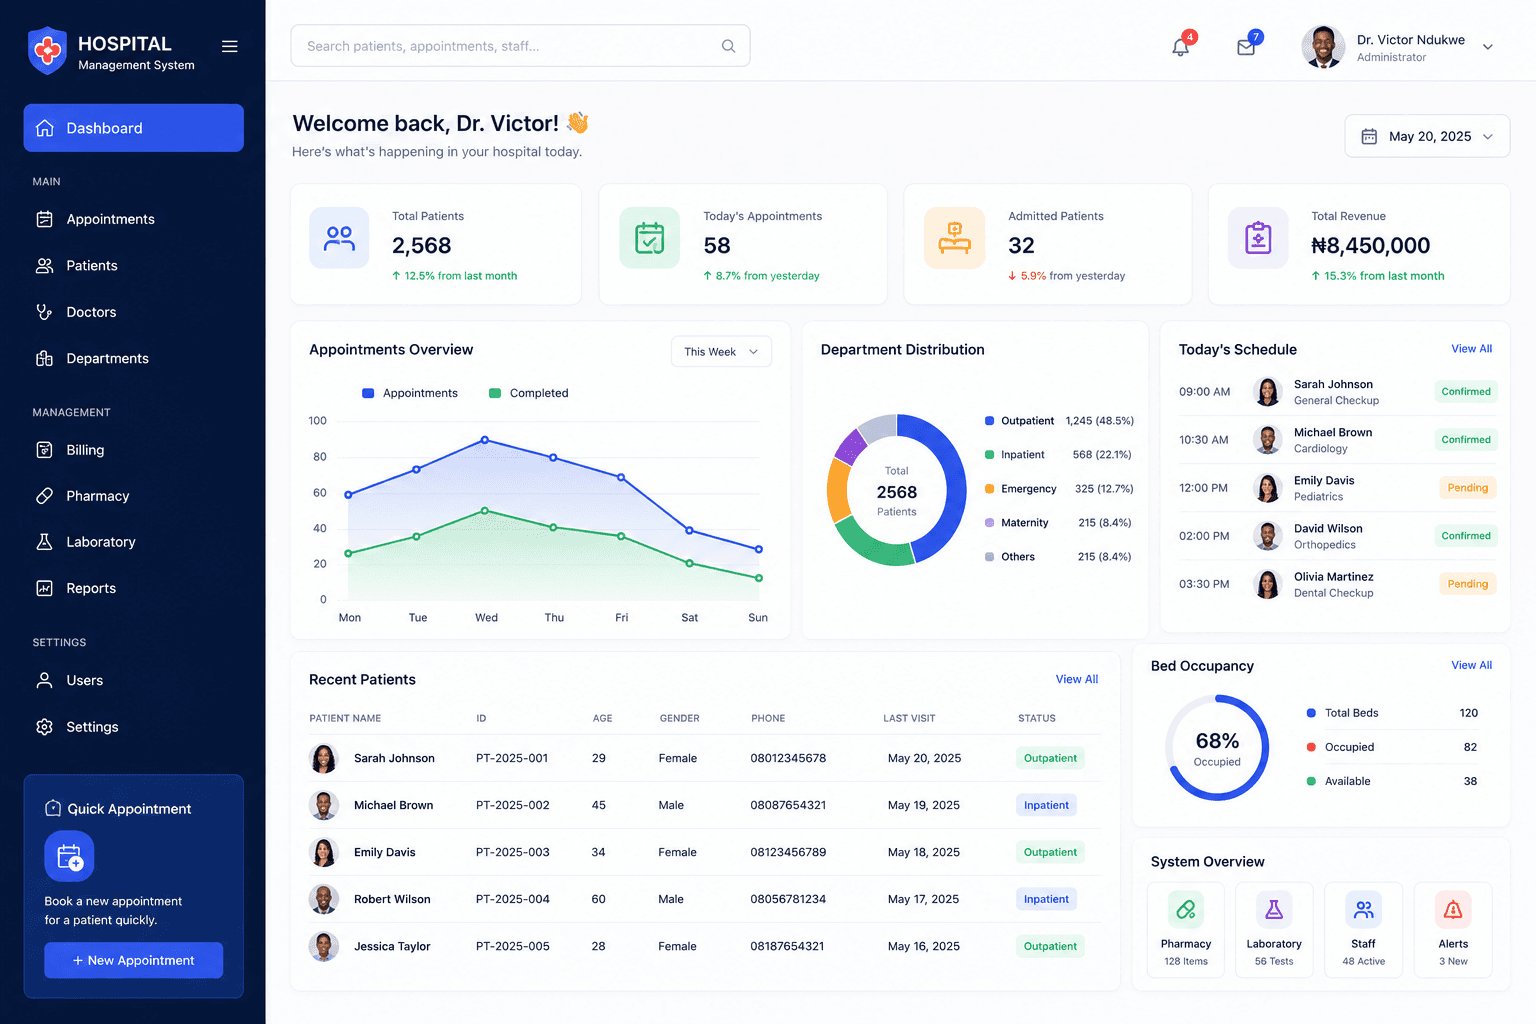Image resolution: width=1536 pixels, height=1024 pixels.
Task: Open the mail messages icon
Action: coord(1246,46)
